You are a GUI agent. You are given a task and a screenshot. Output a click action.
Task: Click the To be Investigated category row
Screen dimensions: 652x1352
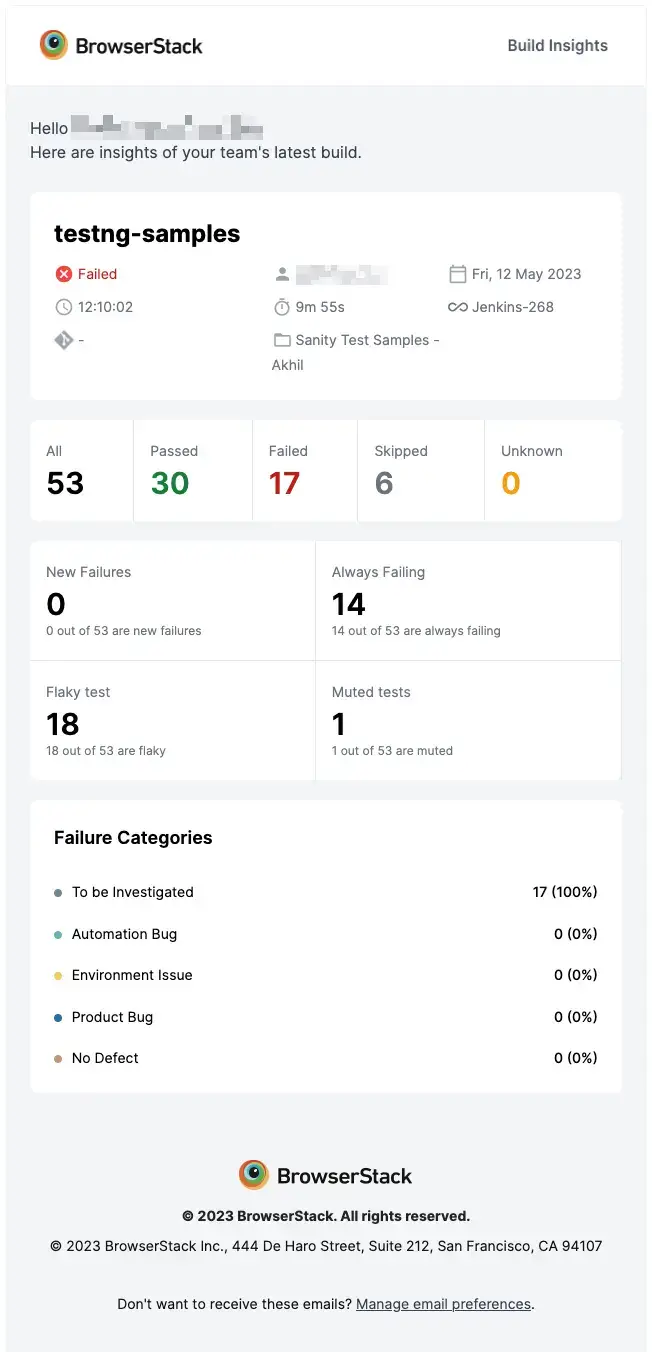click(x=325, y=892)
